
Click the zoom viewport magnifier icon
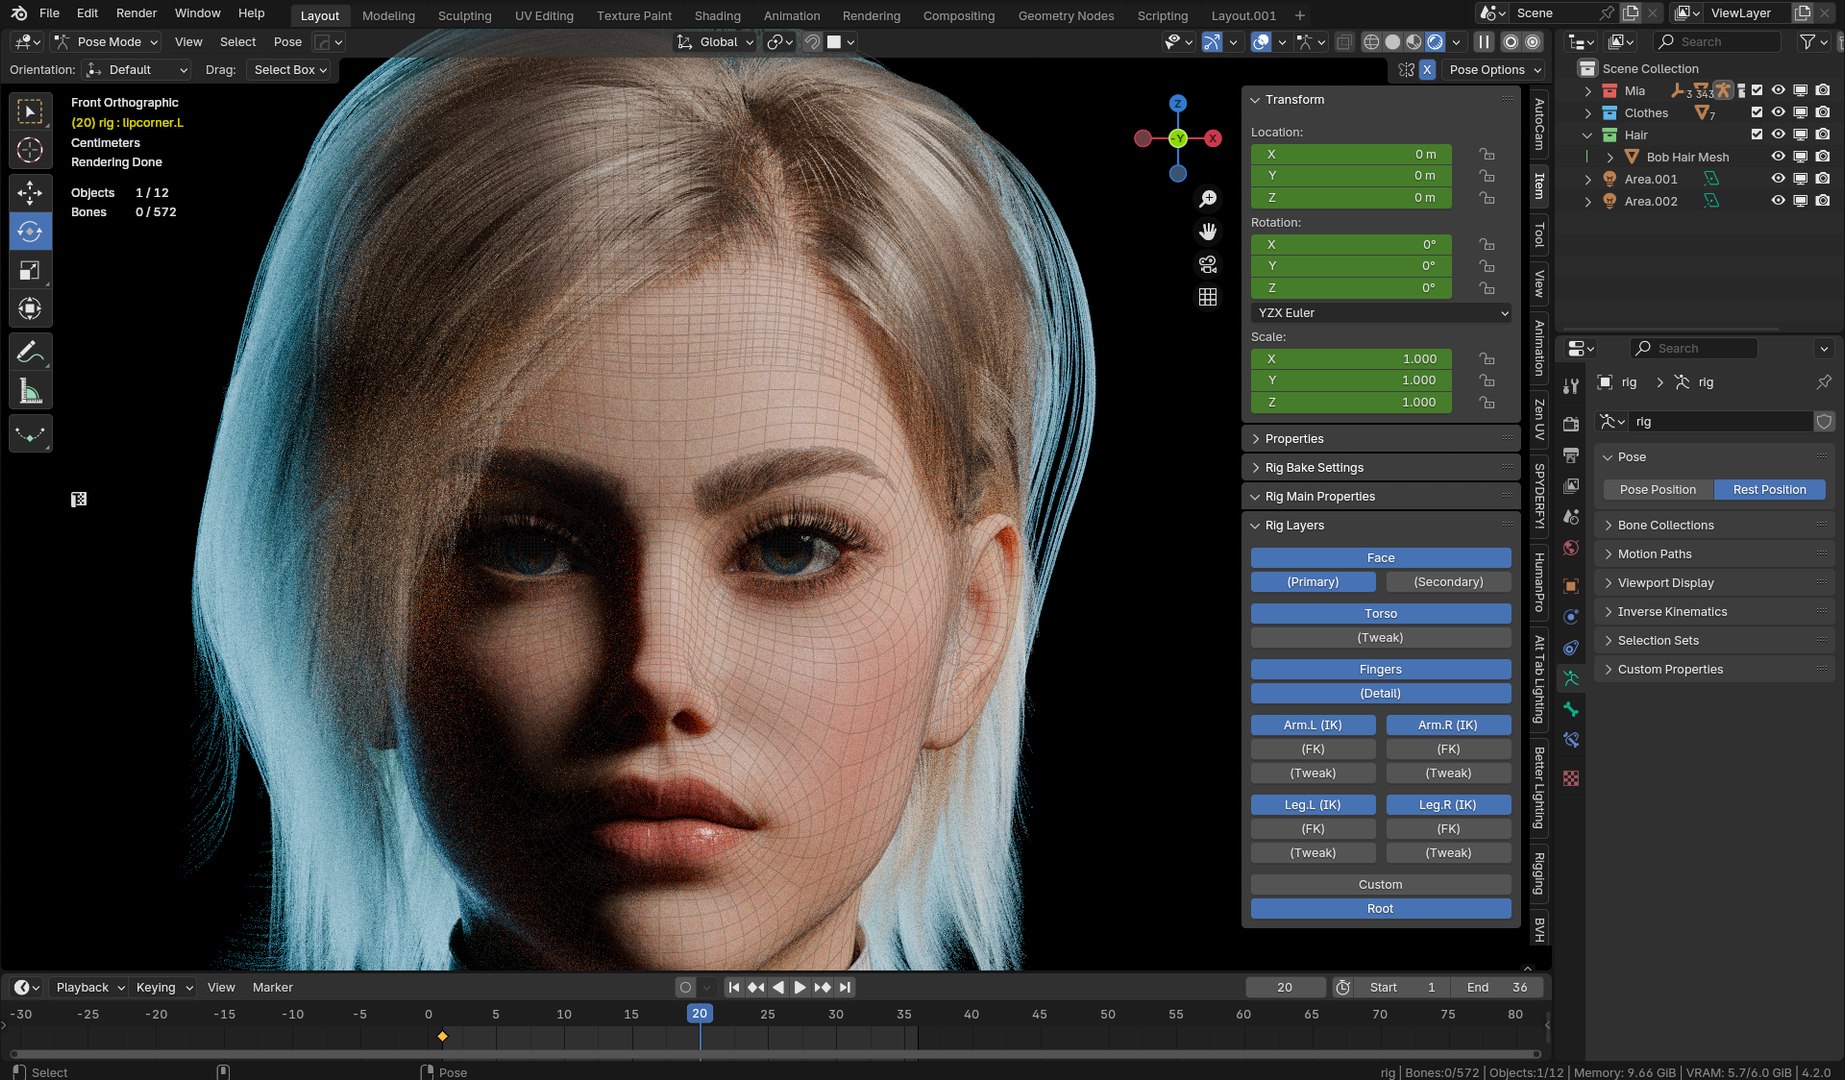[x=1208, y=199]
